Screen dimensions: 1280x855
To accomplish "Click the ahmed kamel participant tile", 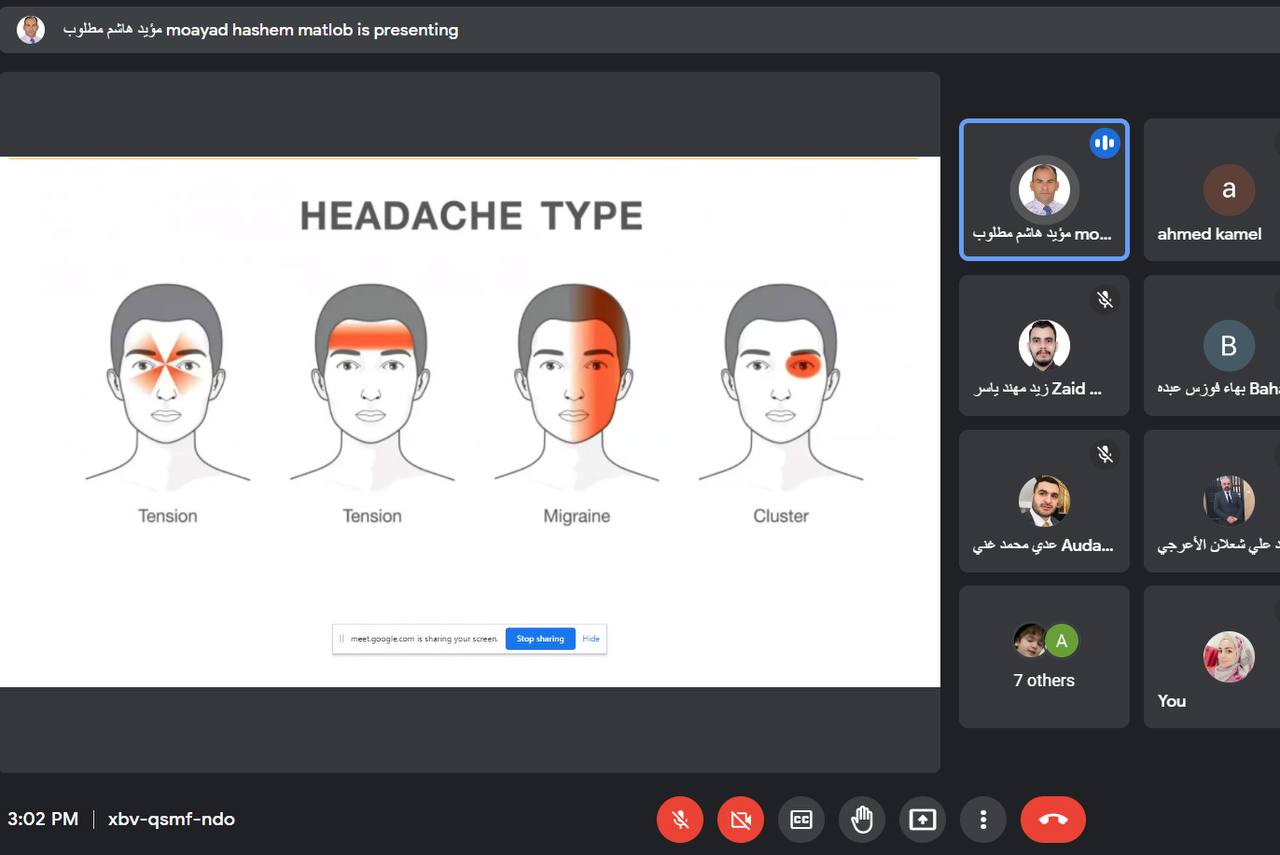I will point(1212,190).
